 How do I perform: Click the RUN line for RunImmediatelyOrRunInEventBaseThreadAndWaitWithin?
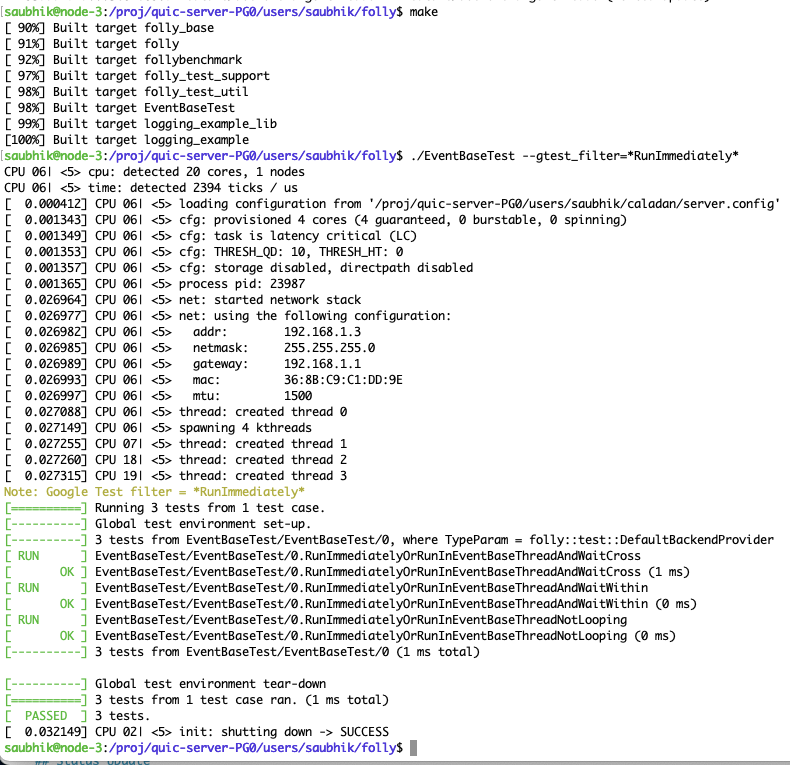326,588
